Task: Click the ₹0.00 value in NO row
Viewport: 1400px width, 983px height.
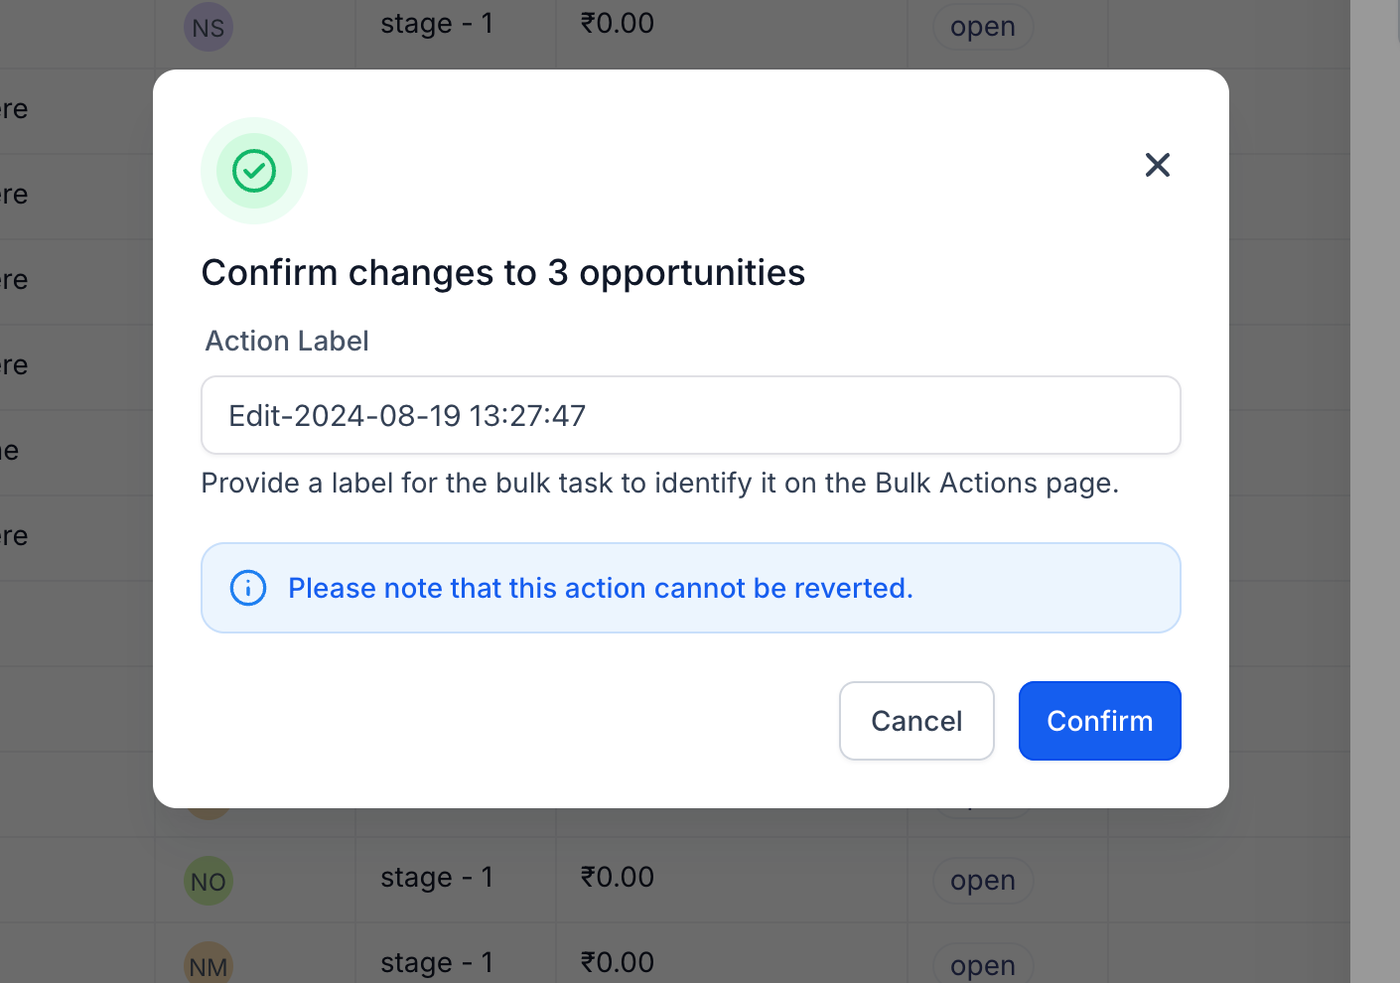Action: [x=617, y=877]
